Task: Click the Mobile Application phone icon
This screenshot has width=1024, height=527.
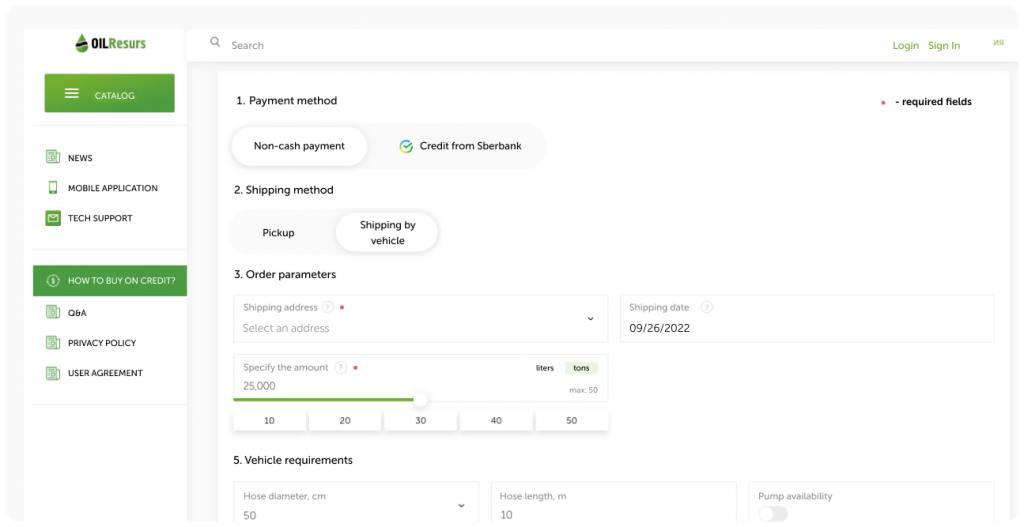Action: pyautogui.click(x=53, y=188)
